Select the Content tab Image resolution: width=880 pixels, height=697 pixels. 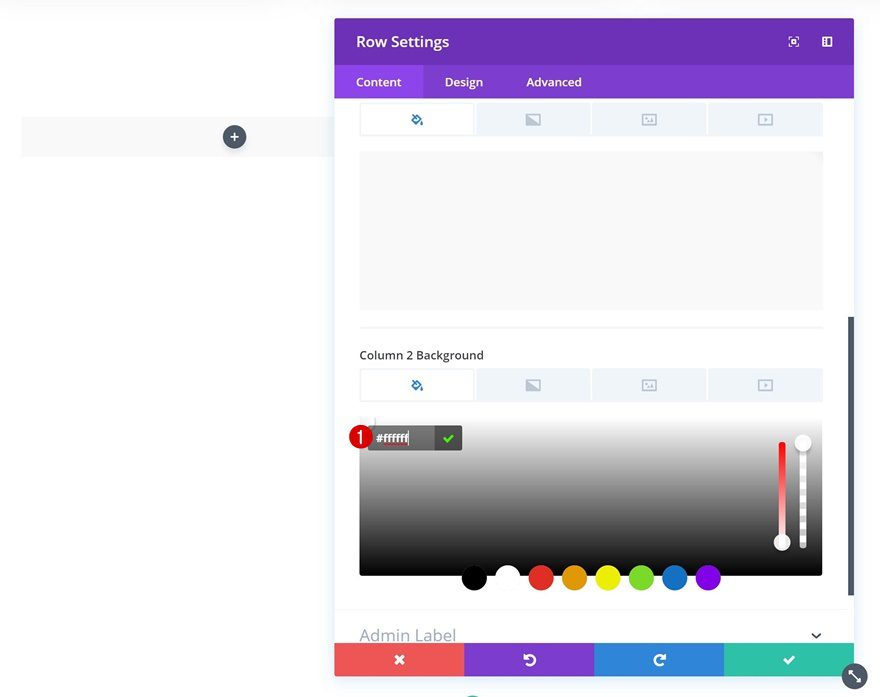click(379, 82)
